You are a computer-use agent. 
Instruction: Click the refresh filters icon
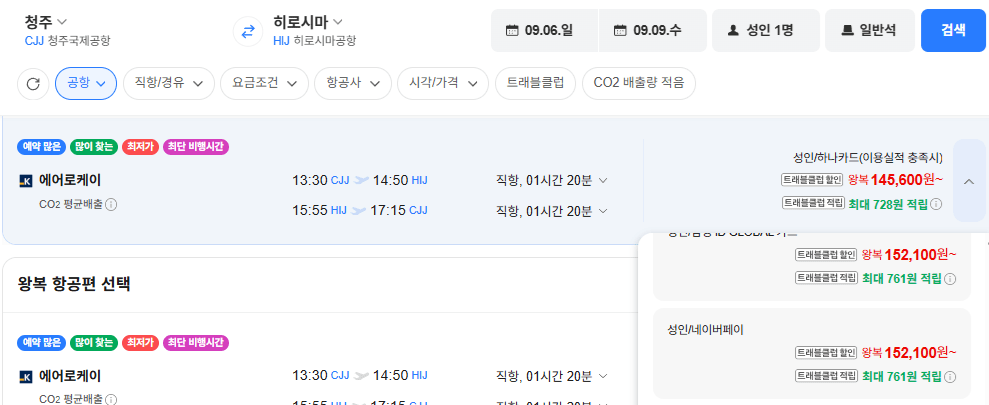click(33, 84)
